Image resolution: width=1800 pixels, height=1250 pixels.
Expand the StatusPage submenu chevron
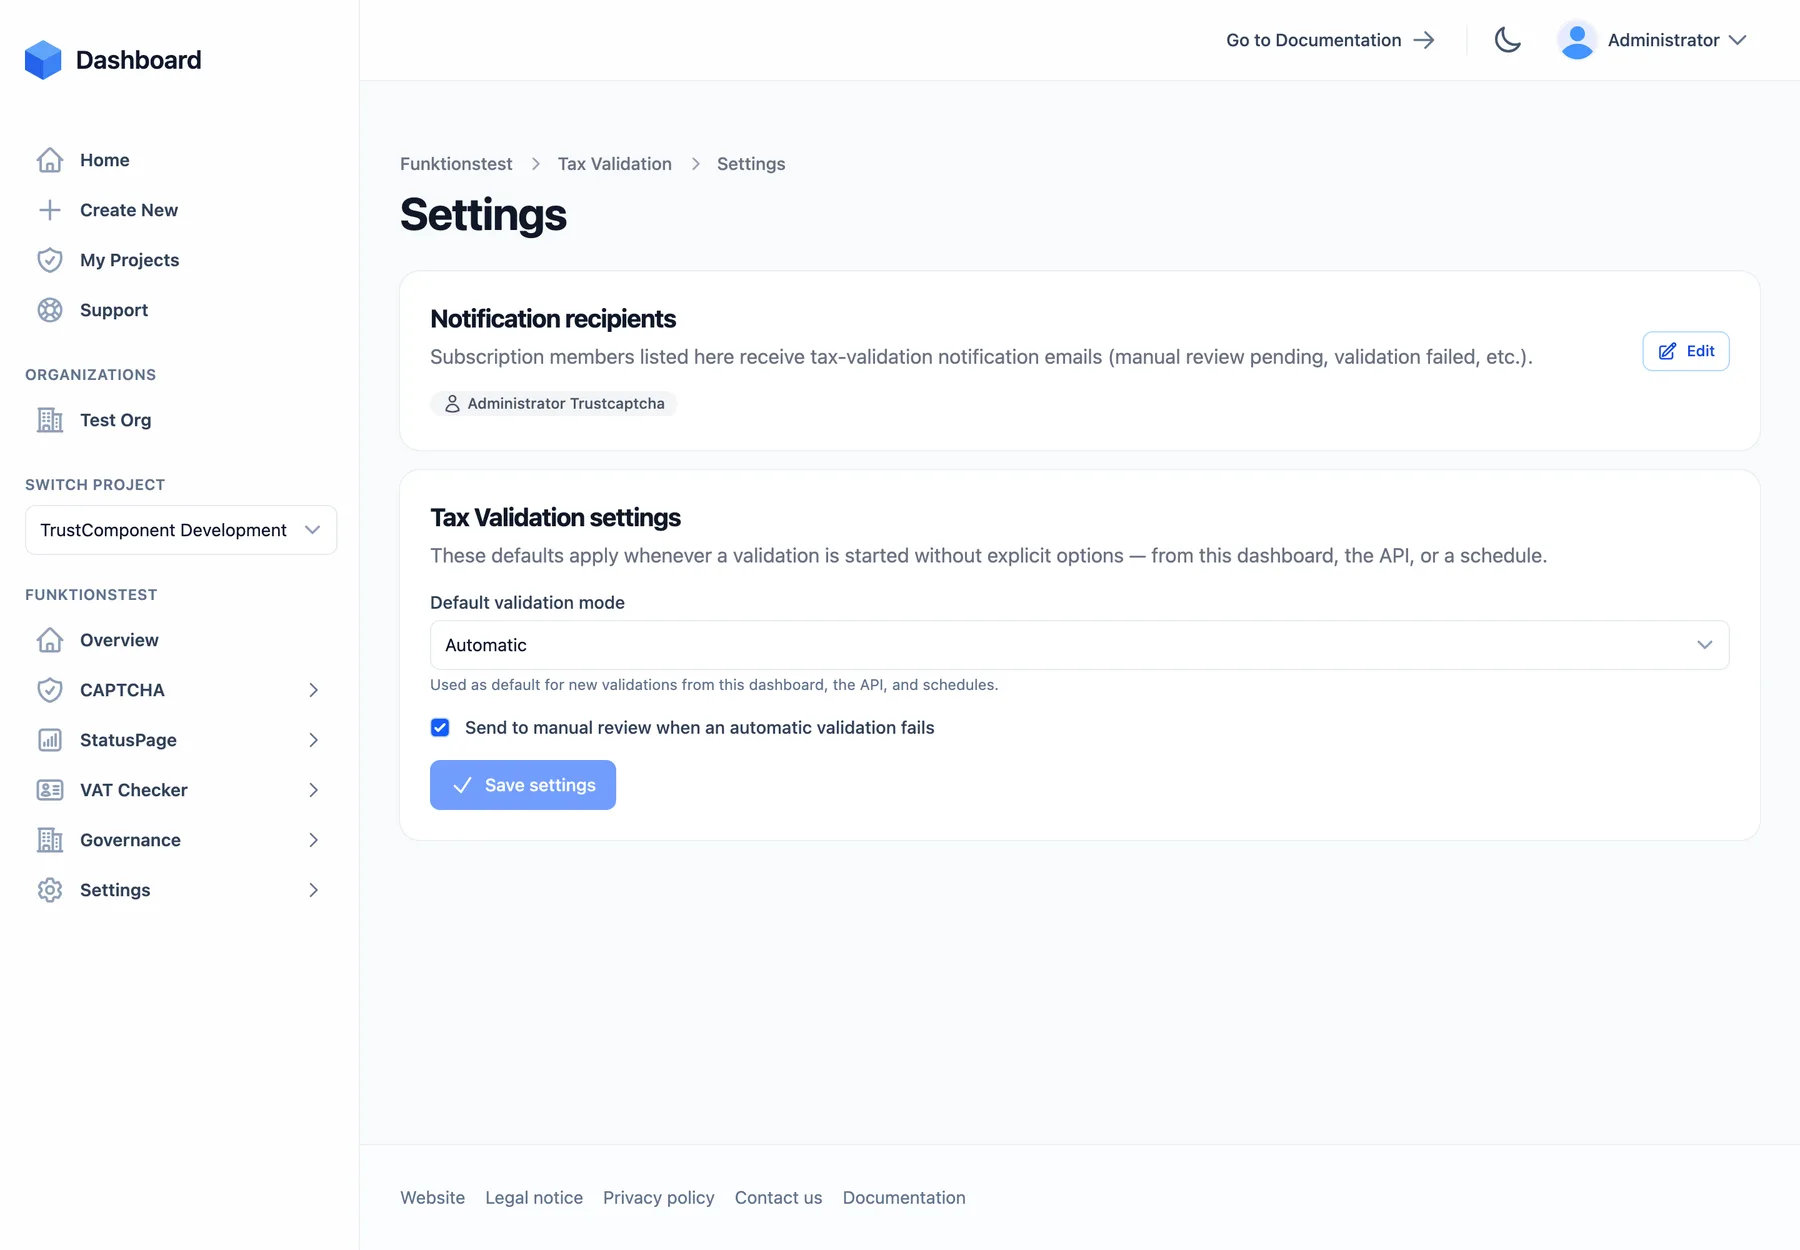coord(314,740)
